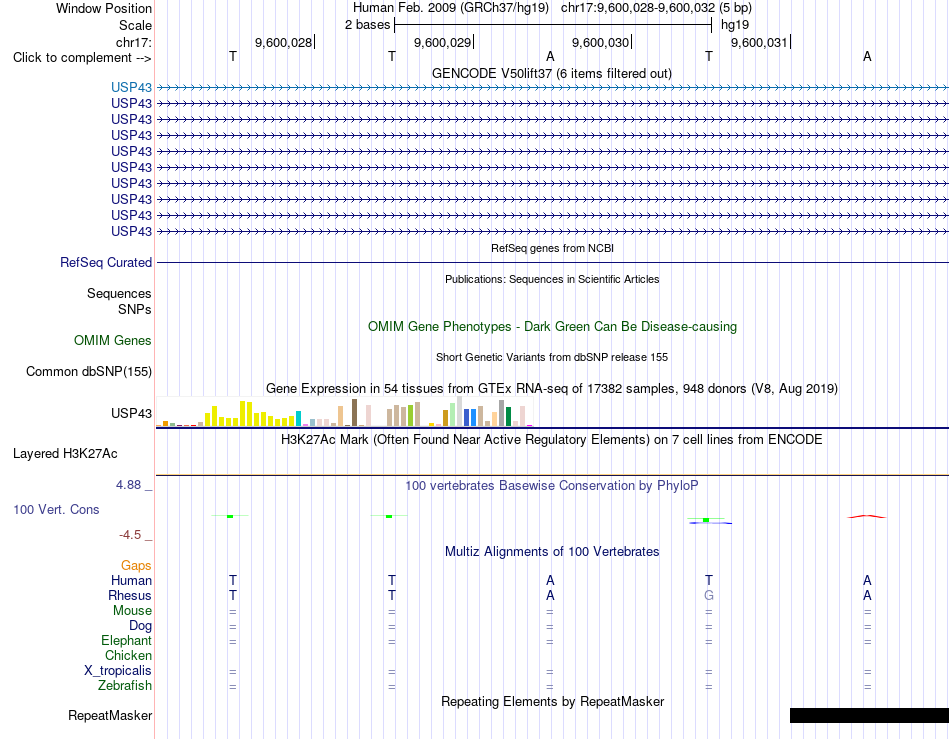Click the 9,600,031 ruler coordinate

(759, 42)
